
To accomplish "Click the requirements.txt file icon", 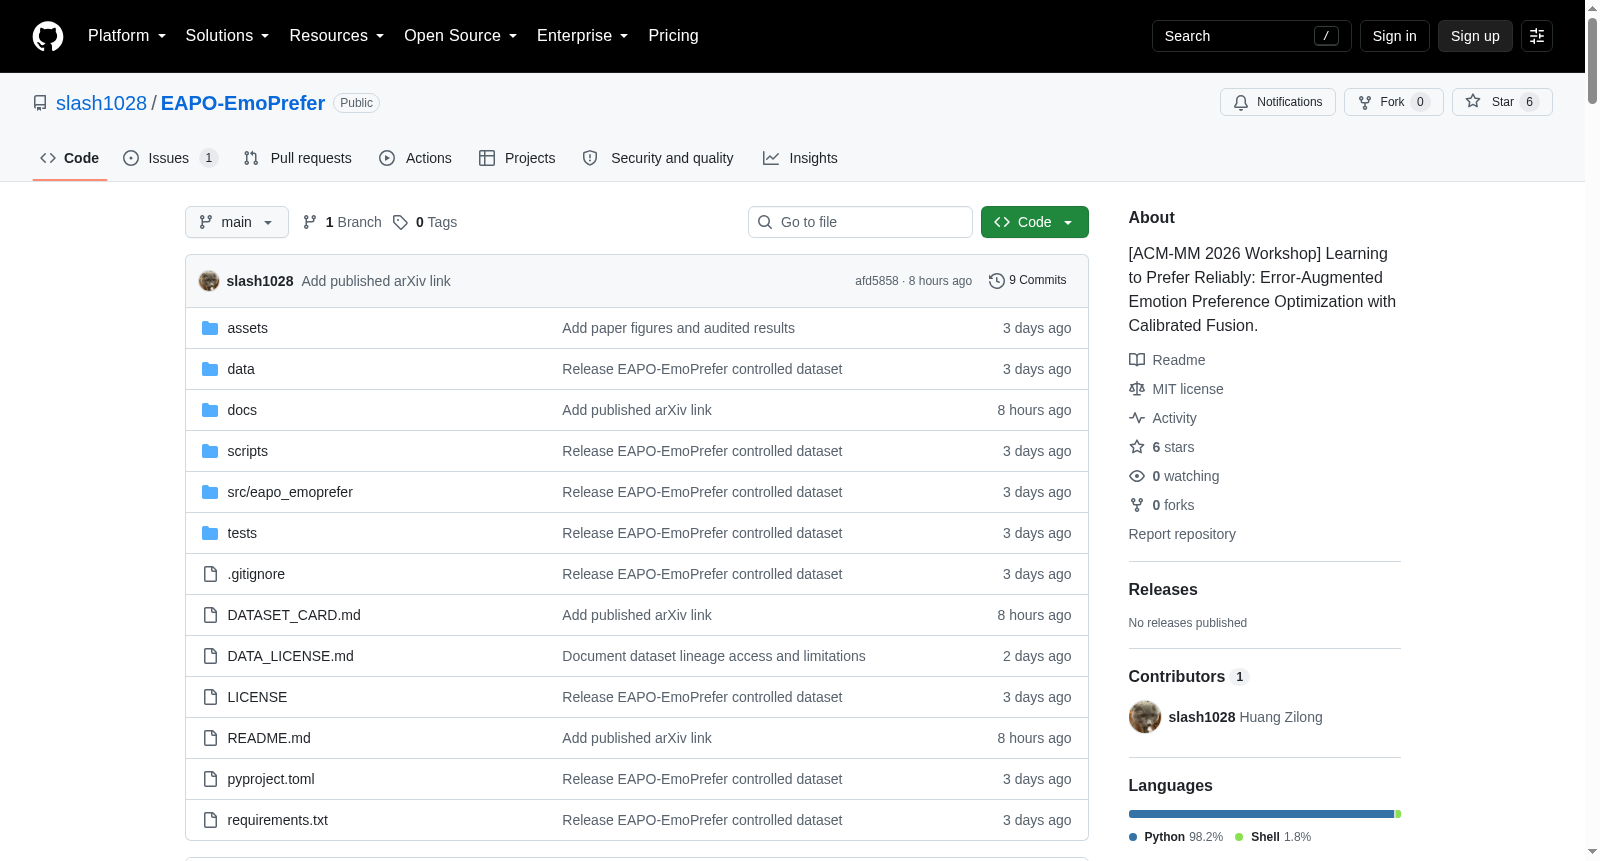I will tap(210, 820).
